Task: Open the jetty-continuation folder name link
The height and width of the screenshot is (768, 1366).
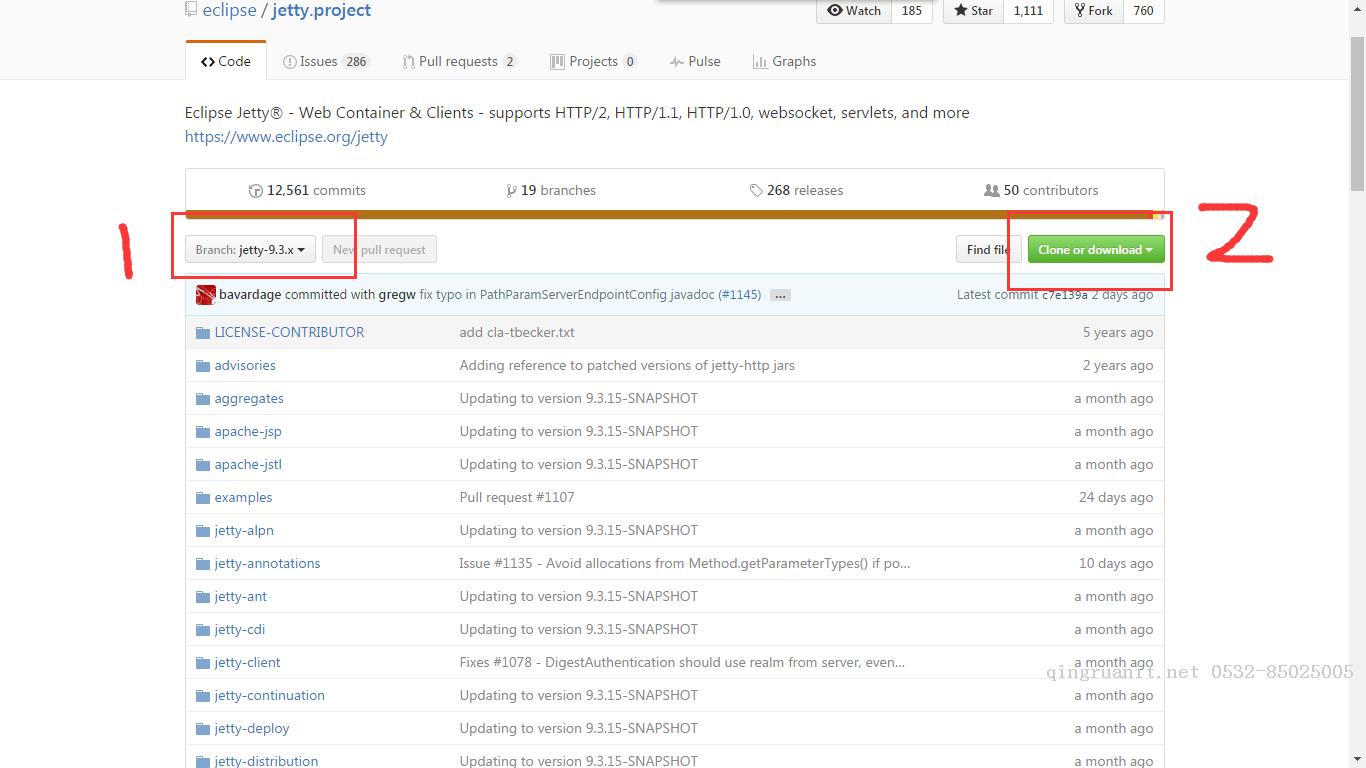Action: click(269, 695)
